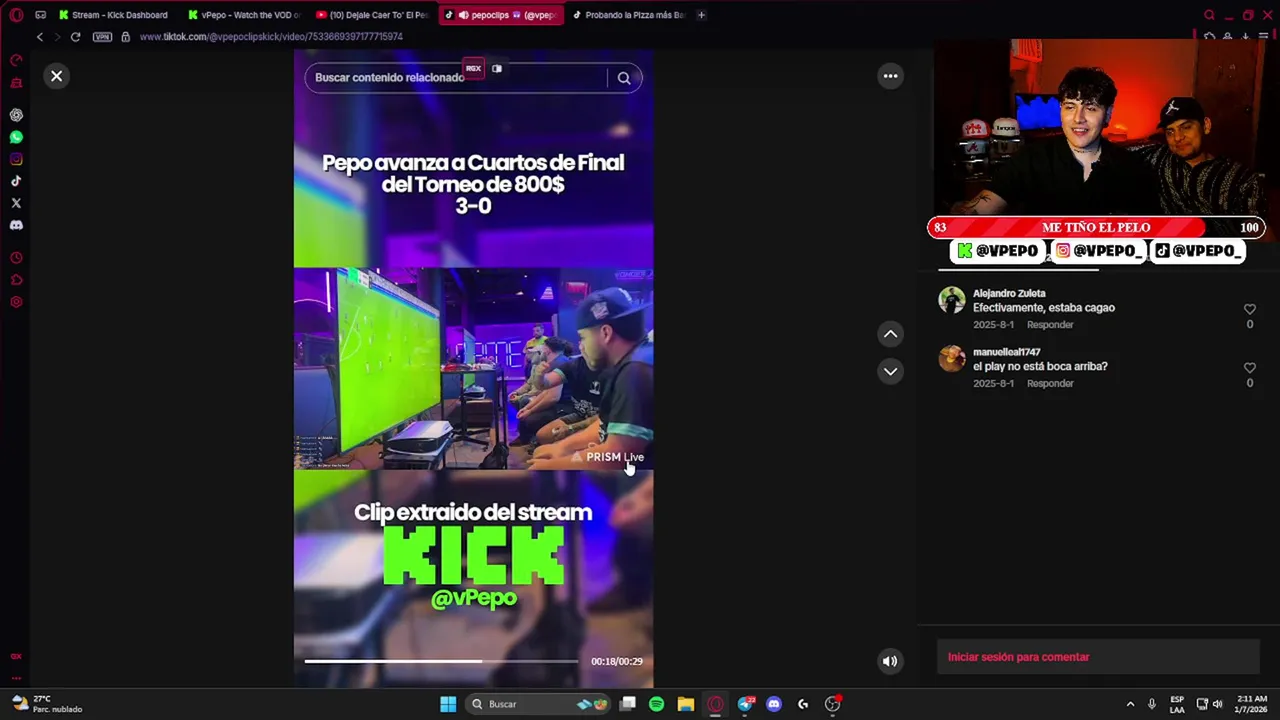
Task: Open the clock and date 2:11 AM
Action: tap(1251, 704)
